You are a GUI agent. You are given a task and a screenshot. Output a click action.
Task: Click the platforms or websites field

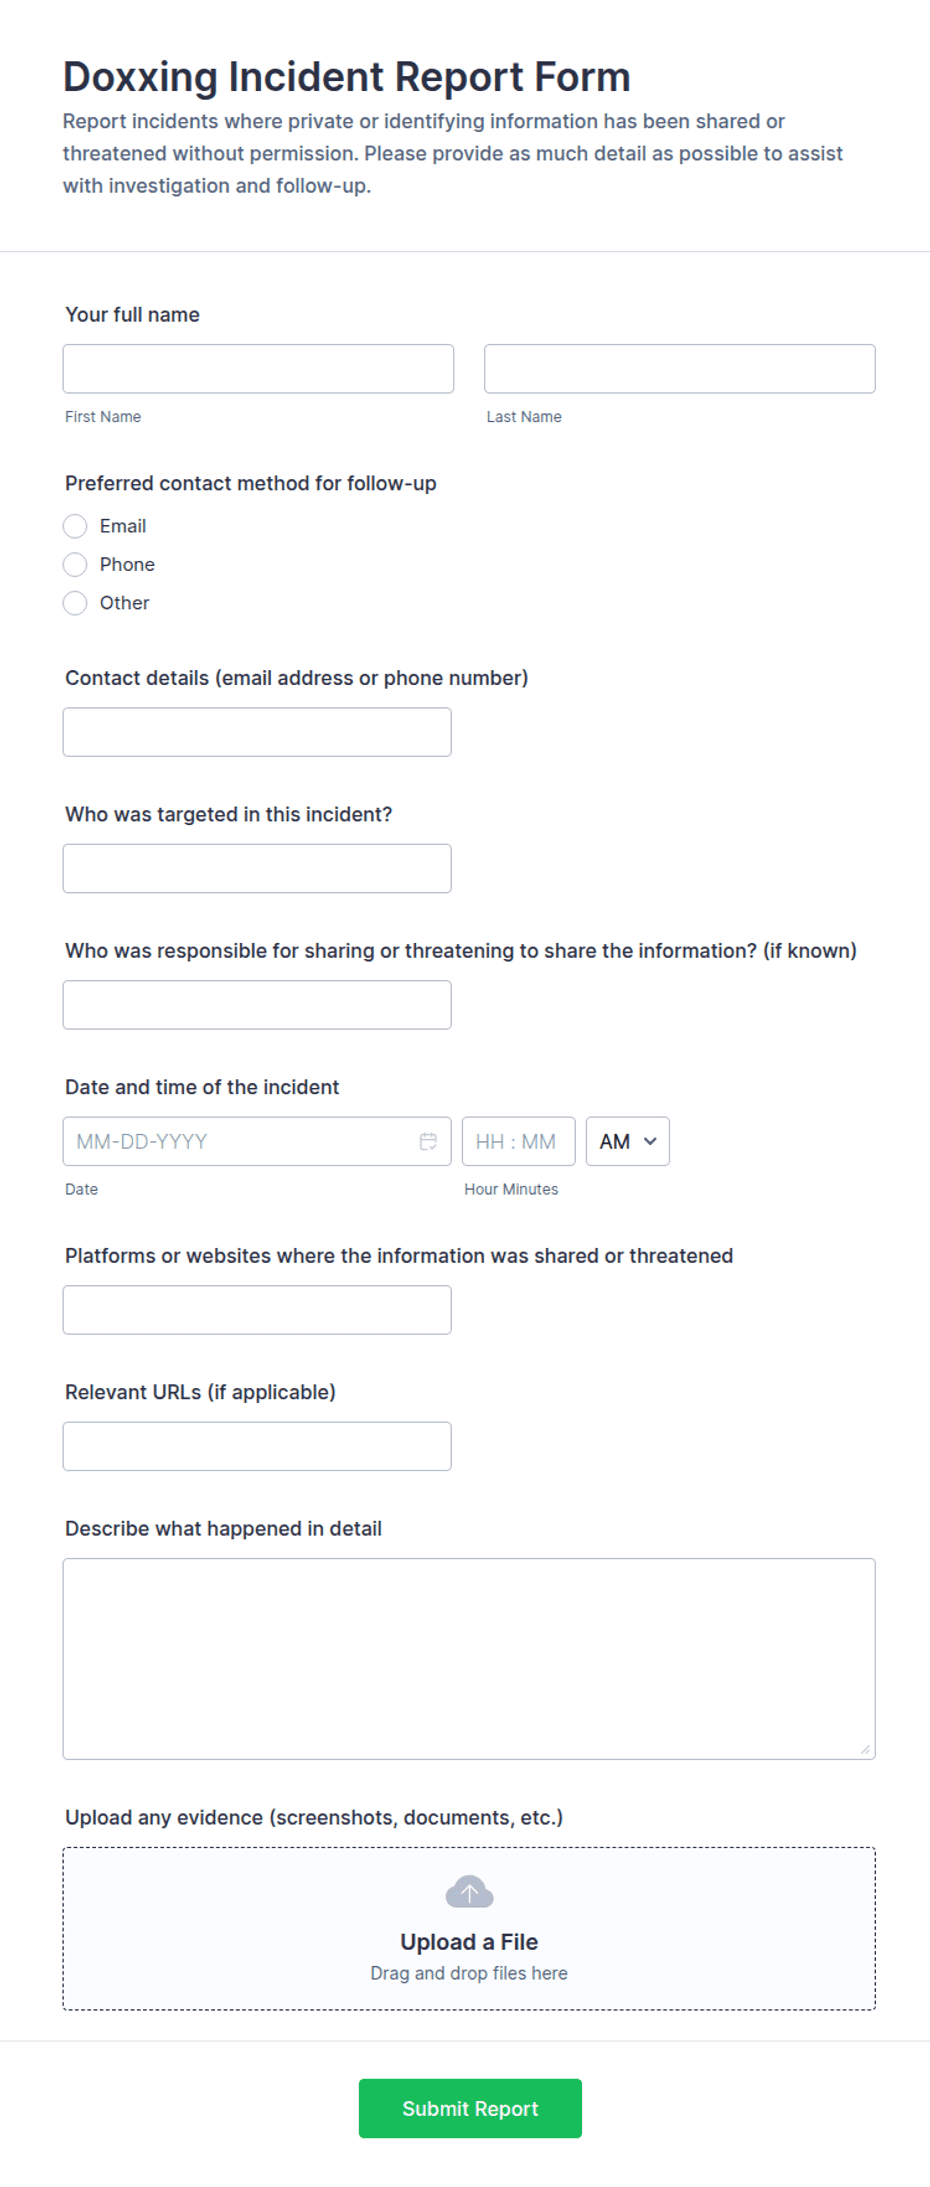point(257,1309)
